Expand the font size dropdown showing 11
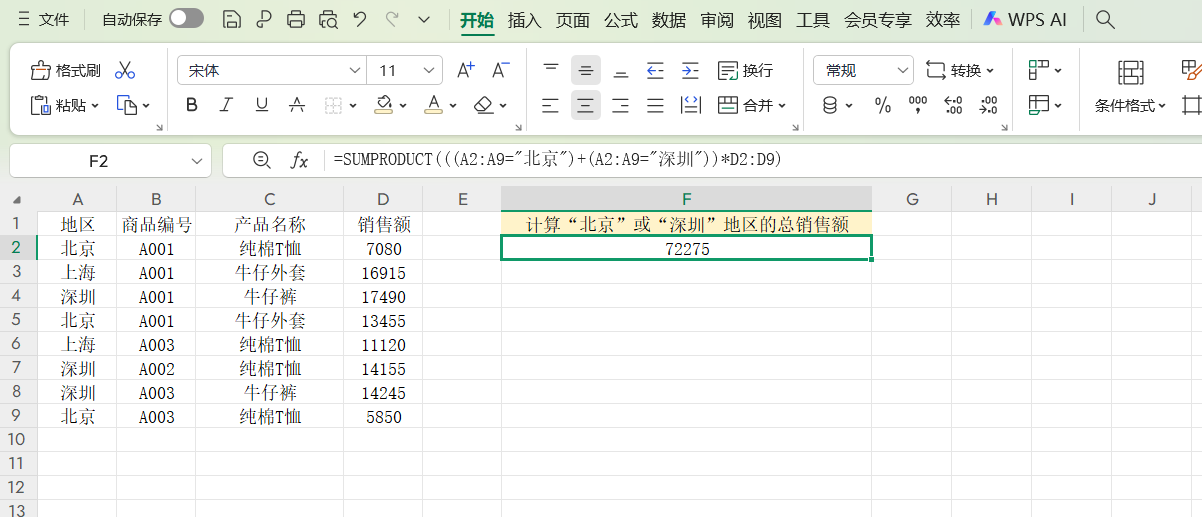1202x517 pixels. pos(430,70)
